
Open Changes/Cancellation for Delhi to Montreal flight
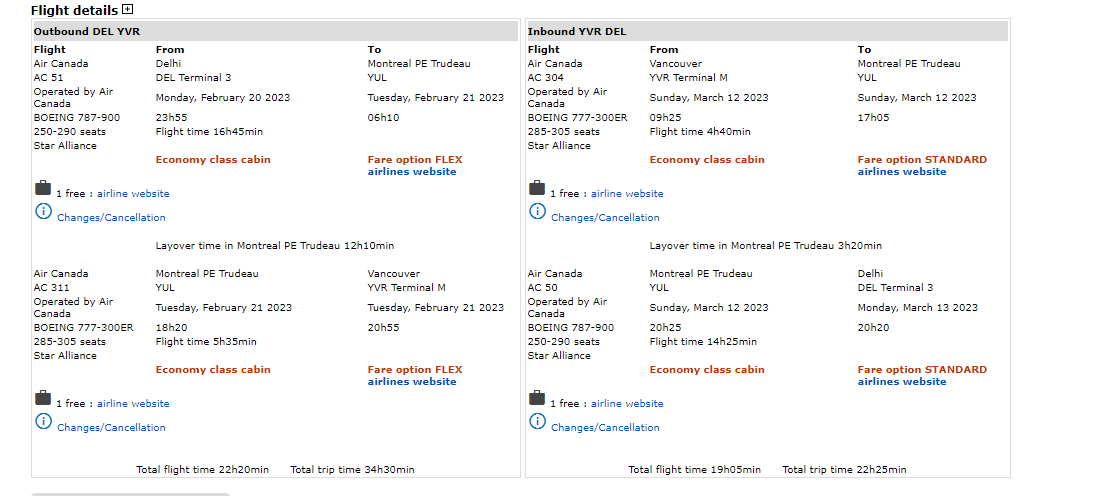click(x=111, y=218)
